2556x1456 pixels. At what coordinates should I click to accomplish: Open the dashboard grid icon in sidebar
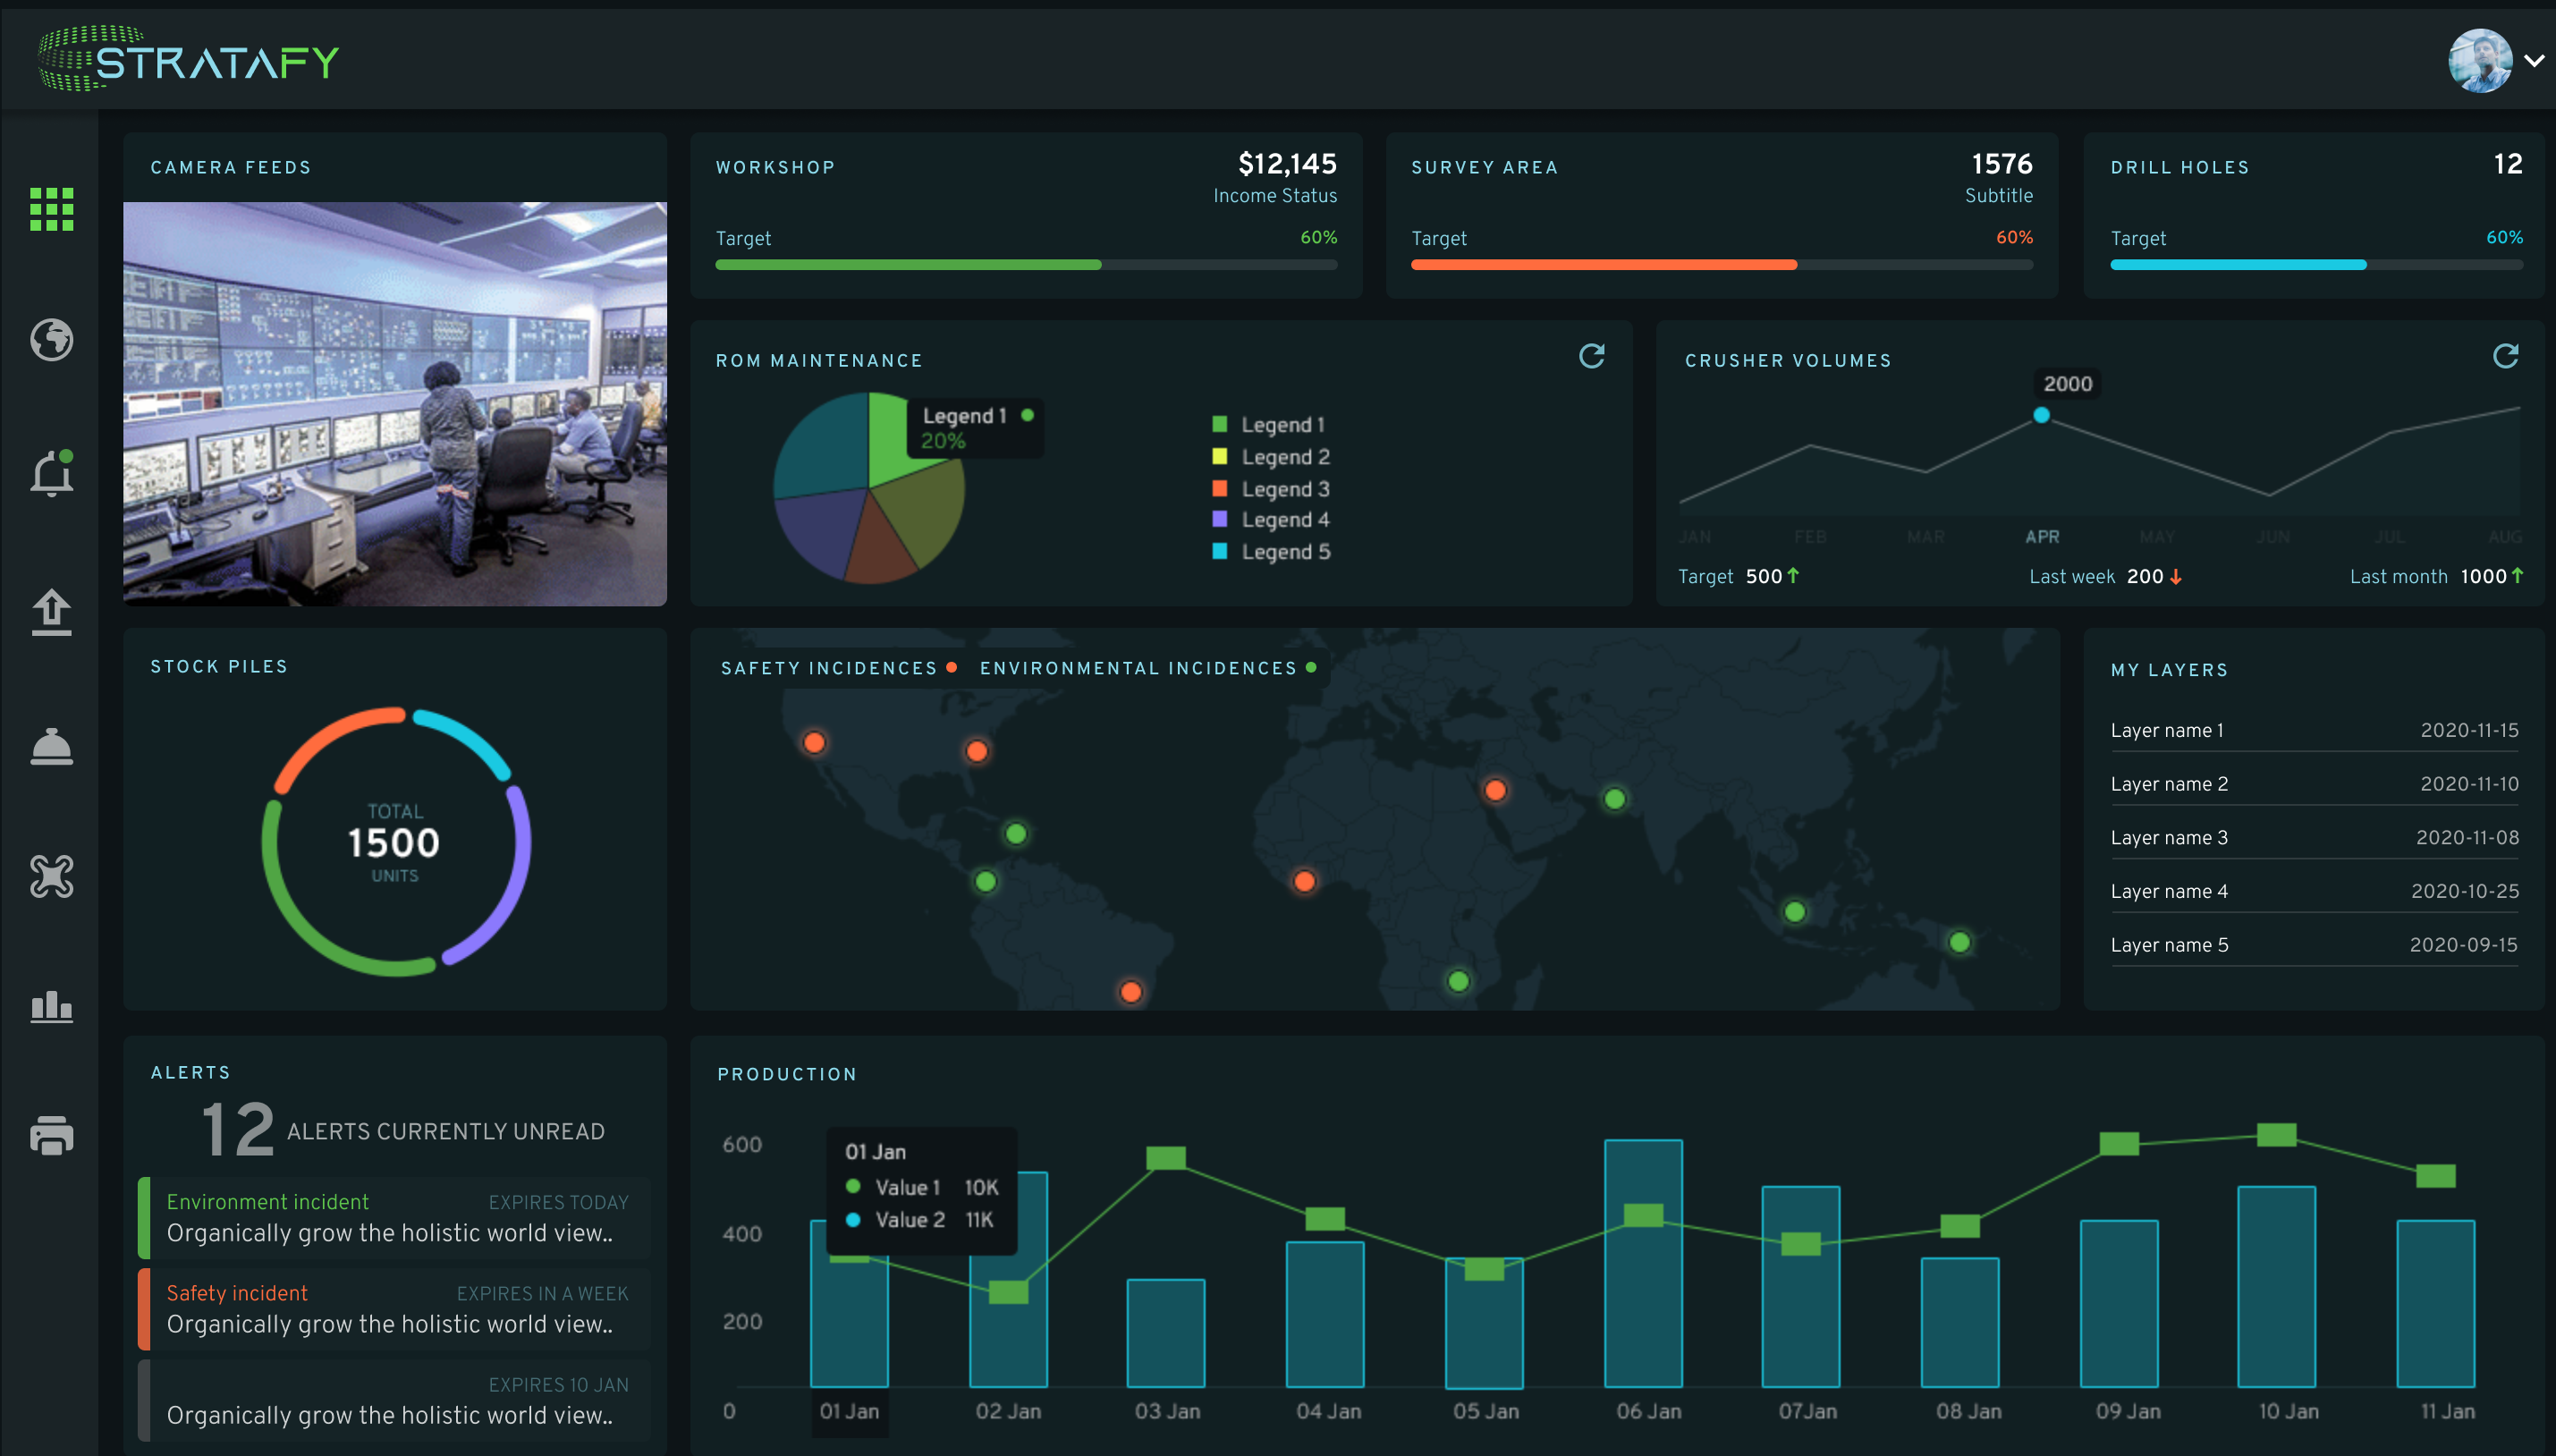click(x=52, y=209)
